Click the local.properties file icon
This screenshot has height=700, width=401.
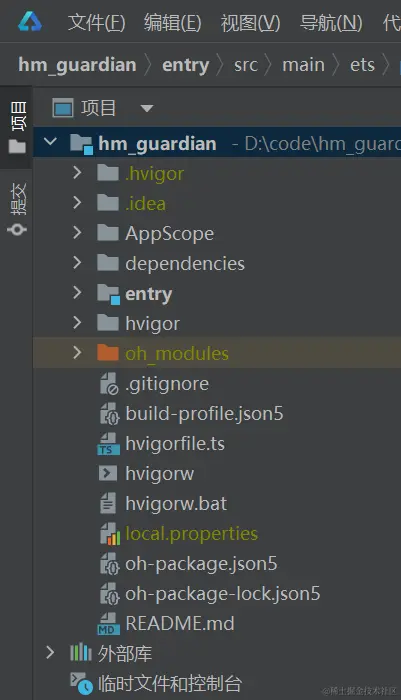coord(109,534)
